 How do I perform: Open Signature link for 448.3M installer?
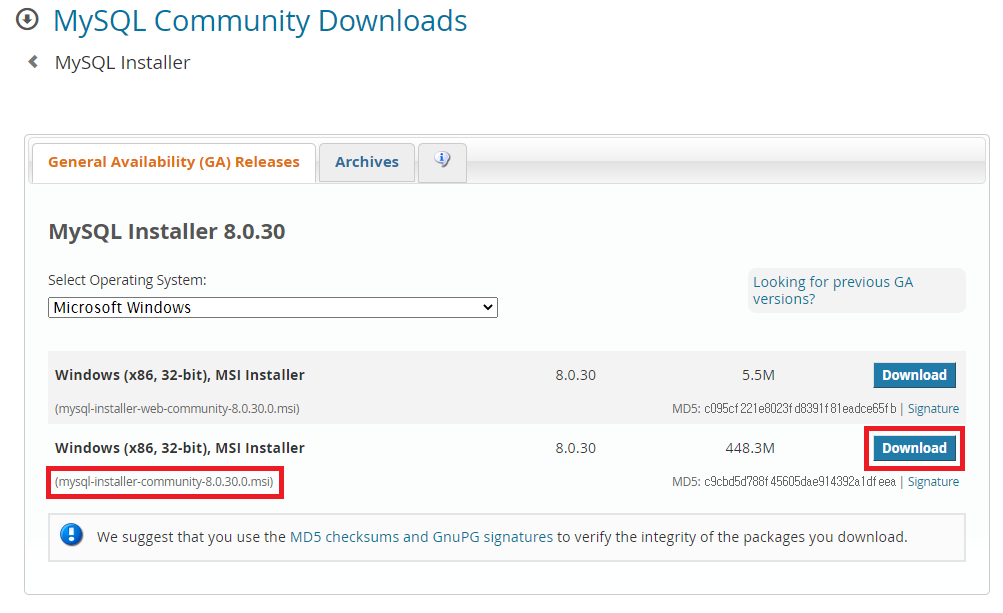click(x=933, y=481)
